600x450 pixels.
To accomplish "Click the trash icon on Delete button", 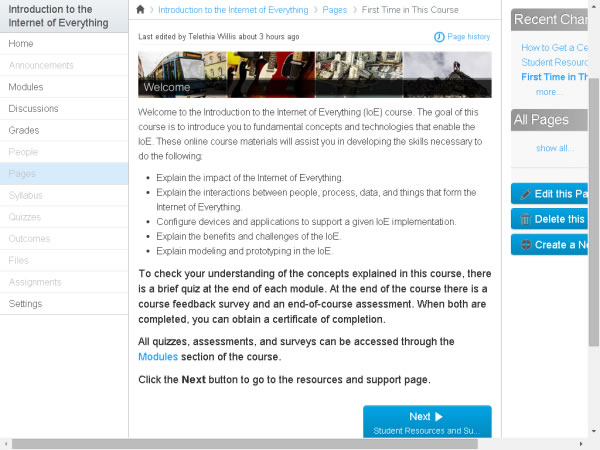I will click(x=525, y=219).
